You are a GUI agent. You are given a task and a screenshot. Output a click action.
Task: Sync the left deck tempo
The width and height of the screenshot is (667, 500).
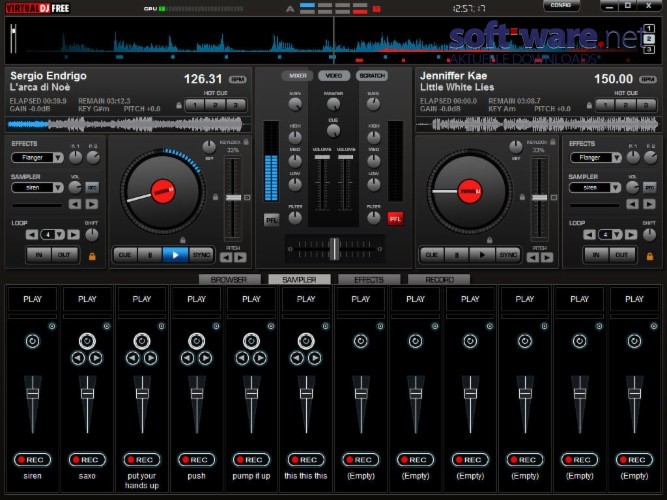(x=201, y=255)
